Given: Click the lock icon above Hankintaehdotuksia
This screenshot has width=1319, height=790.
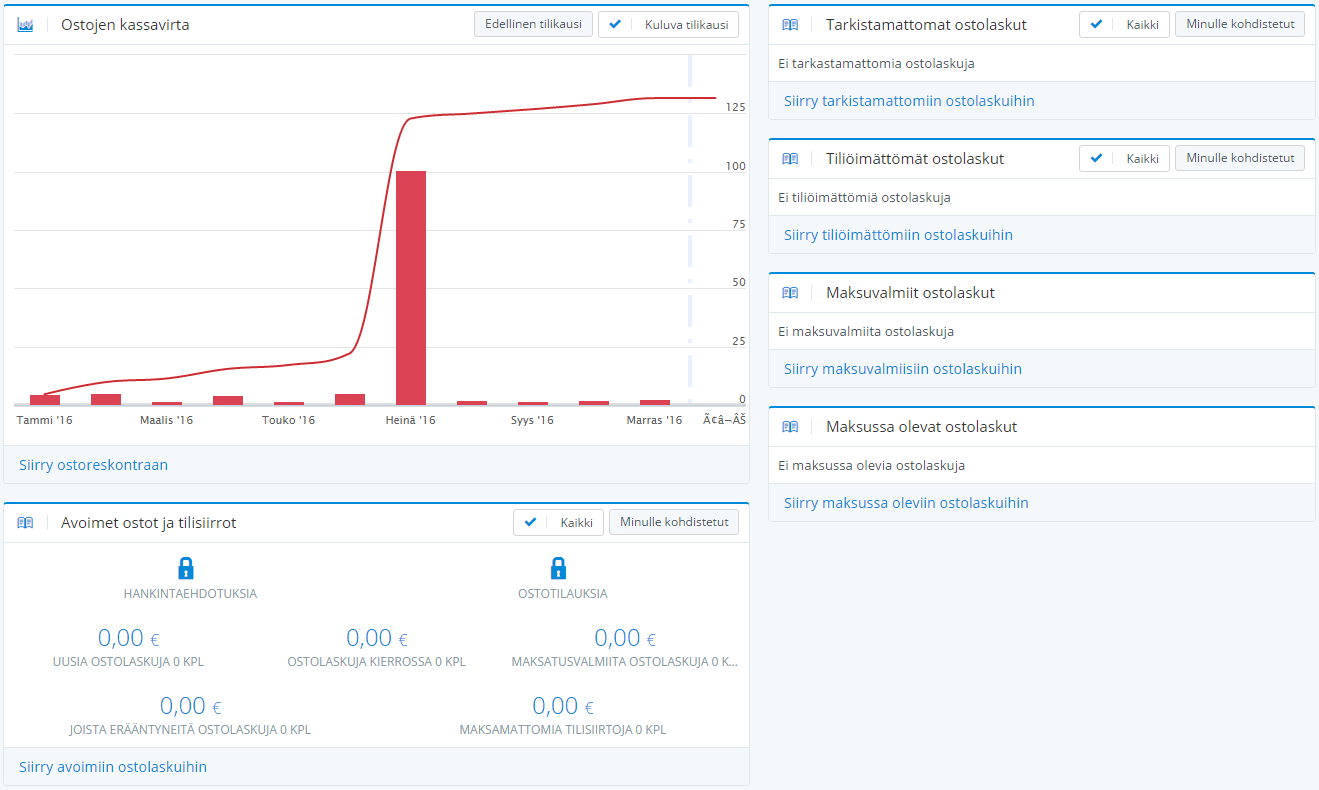Looking at the screenshot, I should click(x=186, y=569).
